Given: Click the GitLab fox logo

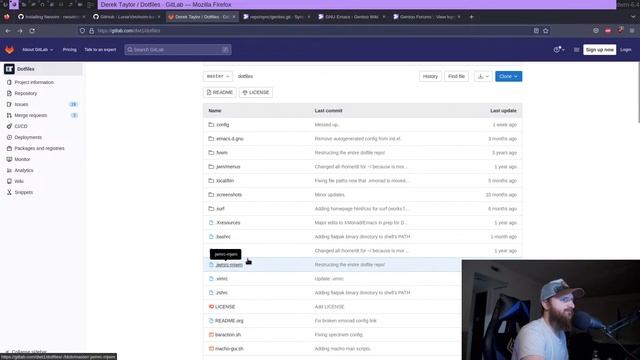Looking at the screenshot, I should tap(9, 50).
